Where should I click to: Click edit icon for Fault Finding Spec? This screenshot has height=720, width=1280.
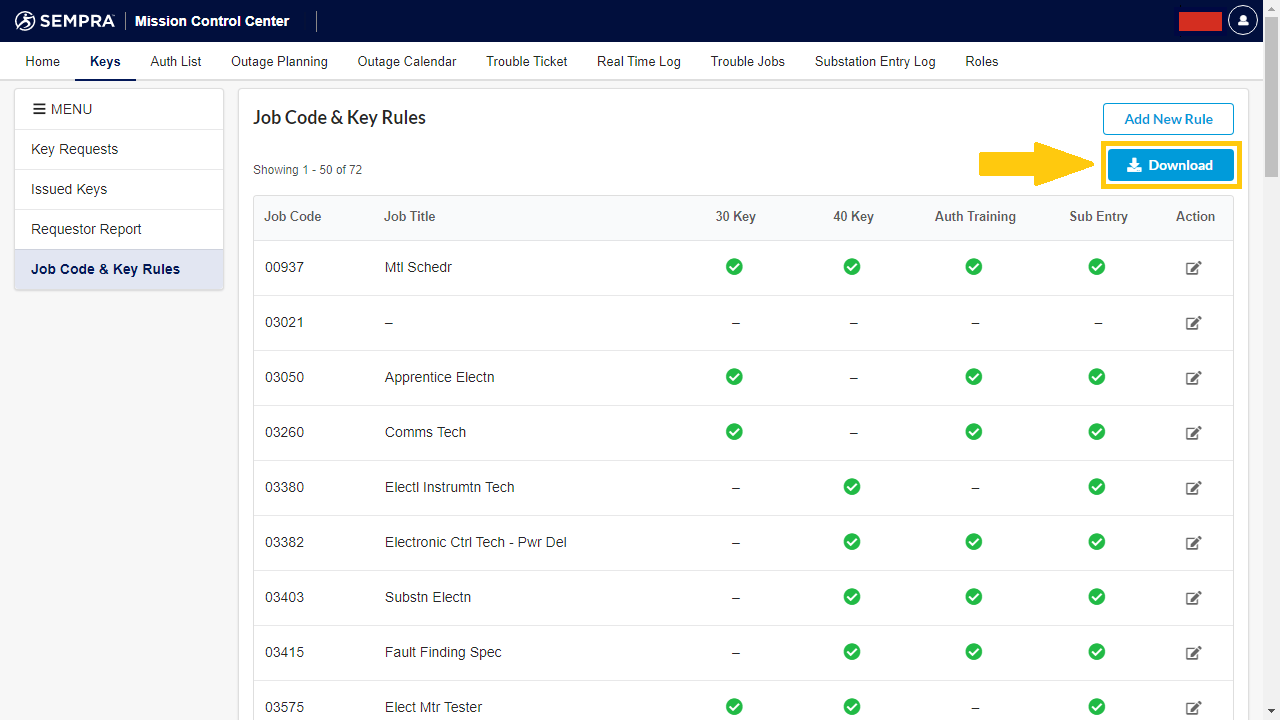point(1193,653)
